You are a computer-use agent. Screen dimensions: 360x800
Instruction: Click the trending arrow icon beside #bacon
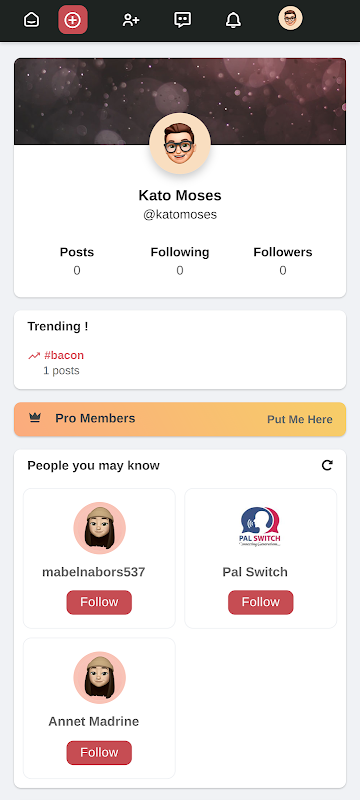[x=34, y=356]
